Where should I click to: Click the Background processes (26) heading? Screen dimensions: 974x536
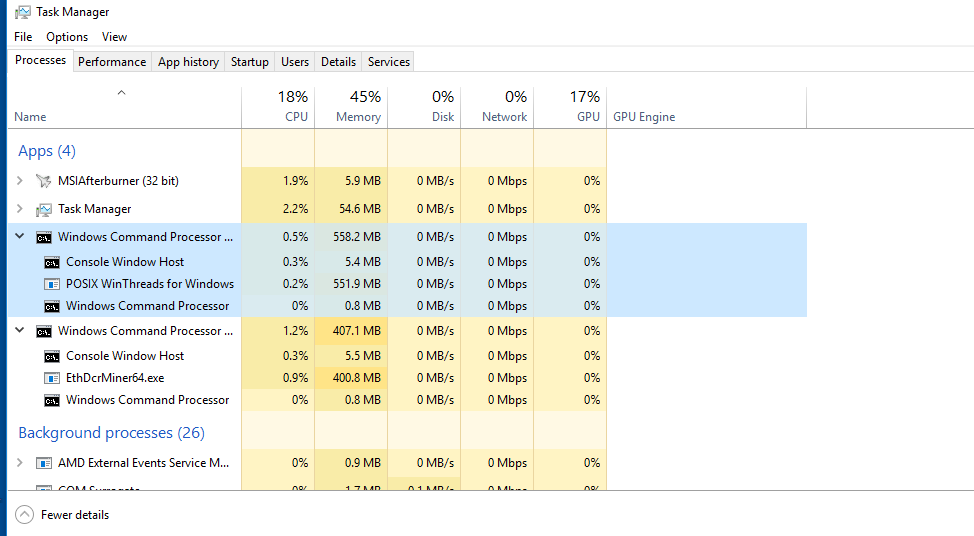pos(111,433)
